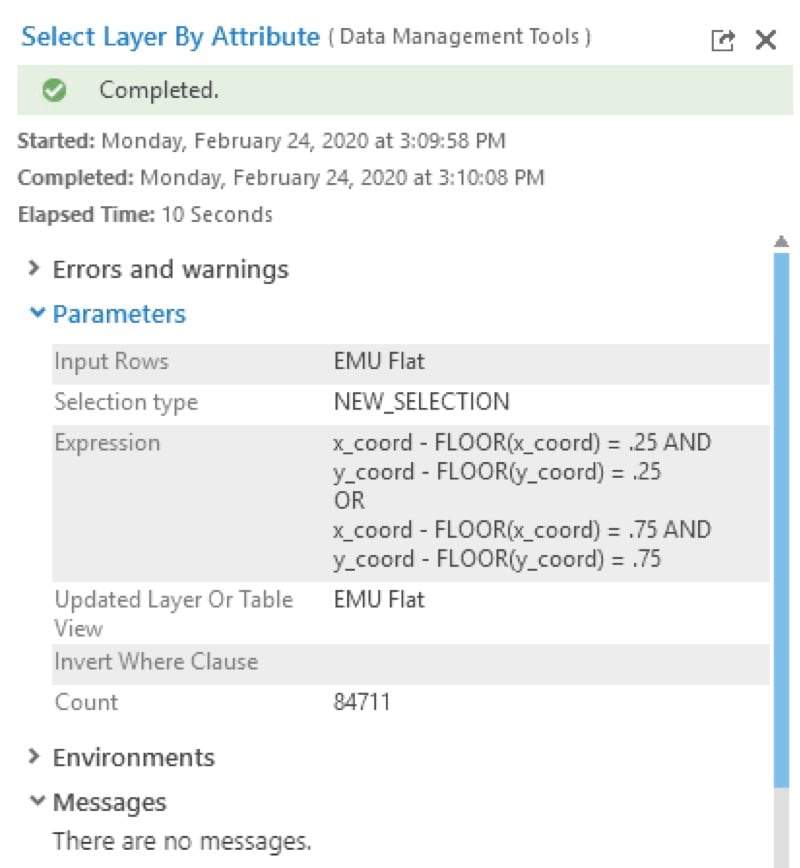
Task: Click the Select Layer By Attribute title
Action: [170, 38]
